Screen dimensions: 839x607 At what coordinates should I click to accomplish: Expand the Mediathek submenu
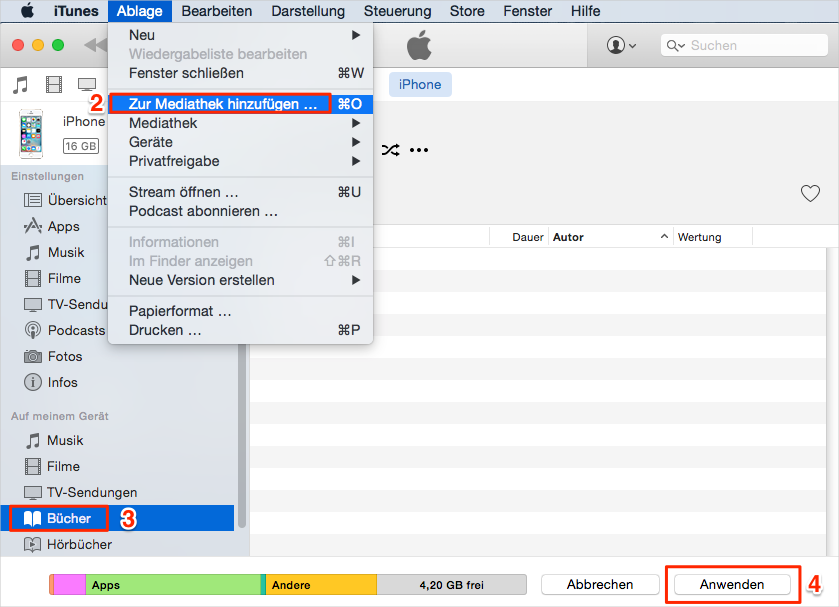tap(240, 123)
